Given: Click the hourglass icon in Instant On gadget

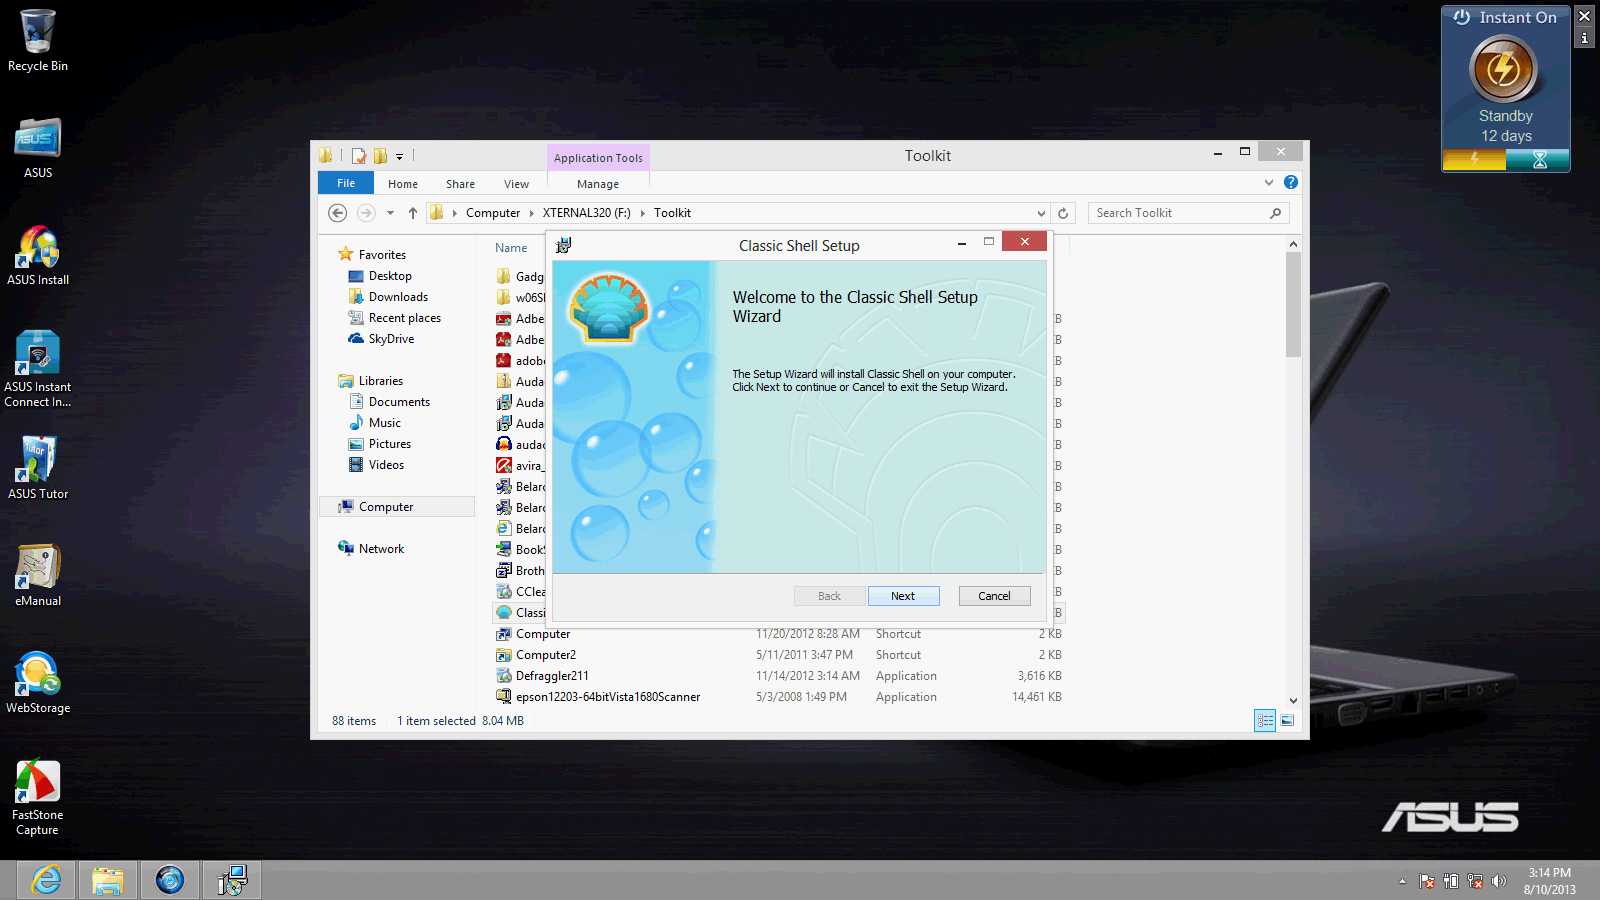Looking at the screenshot, I should (x=1539, y=159).
